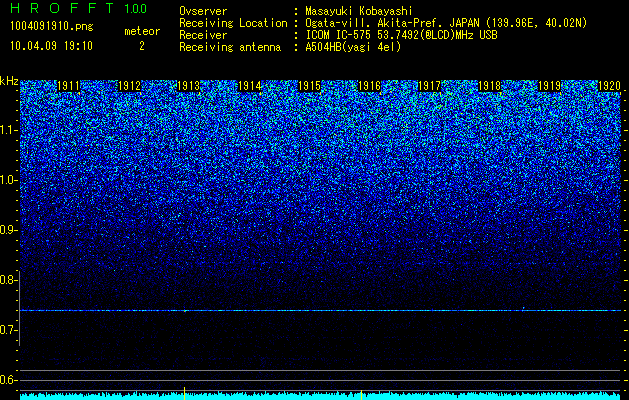
Task: Click the 1918 time label
Action: tap(489, 86)
